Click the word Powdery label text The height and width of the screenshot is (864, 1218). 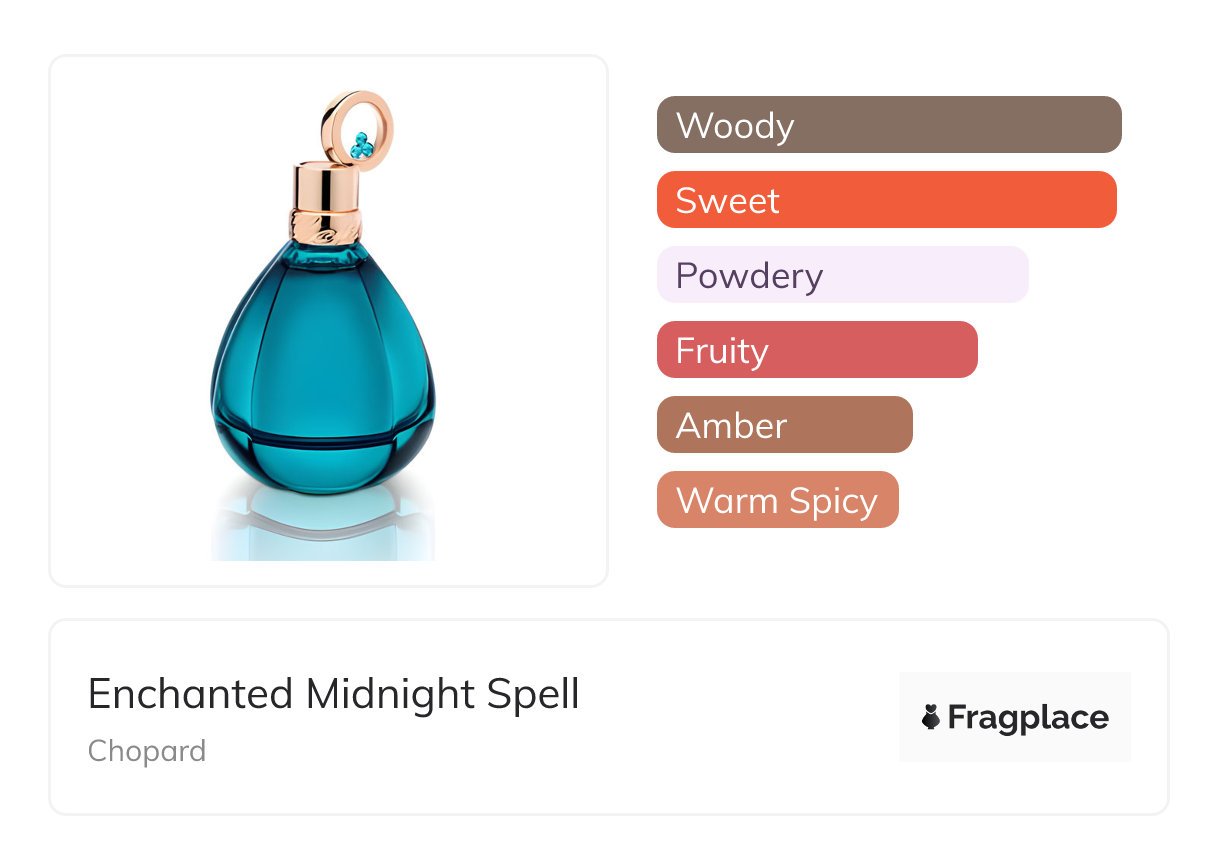749,276
